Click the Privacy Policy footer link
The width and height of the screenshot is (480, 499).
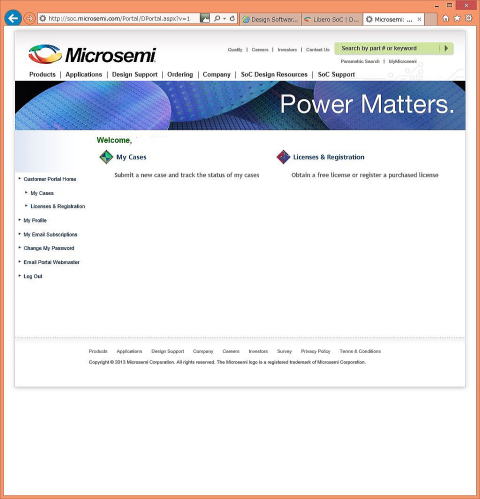[x=316, y=351]
